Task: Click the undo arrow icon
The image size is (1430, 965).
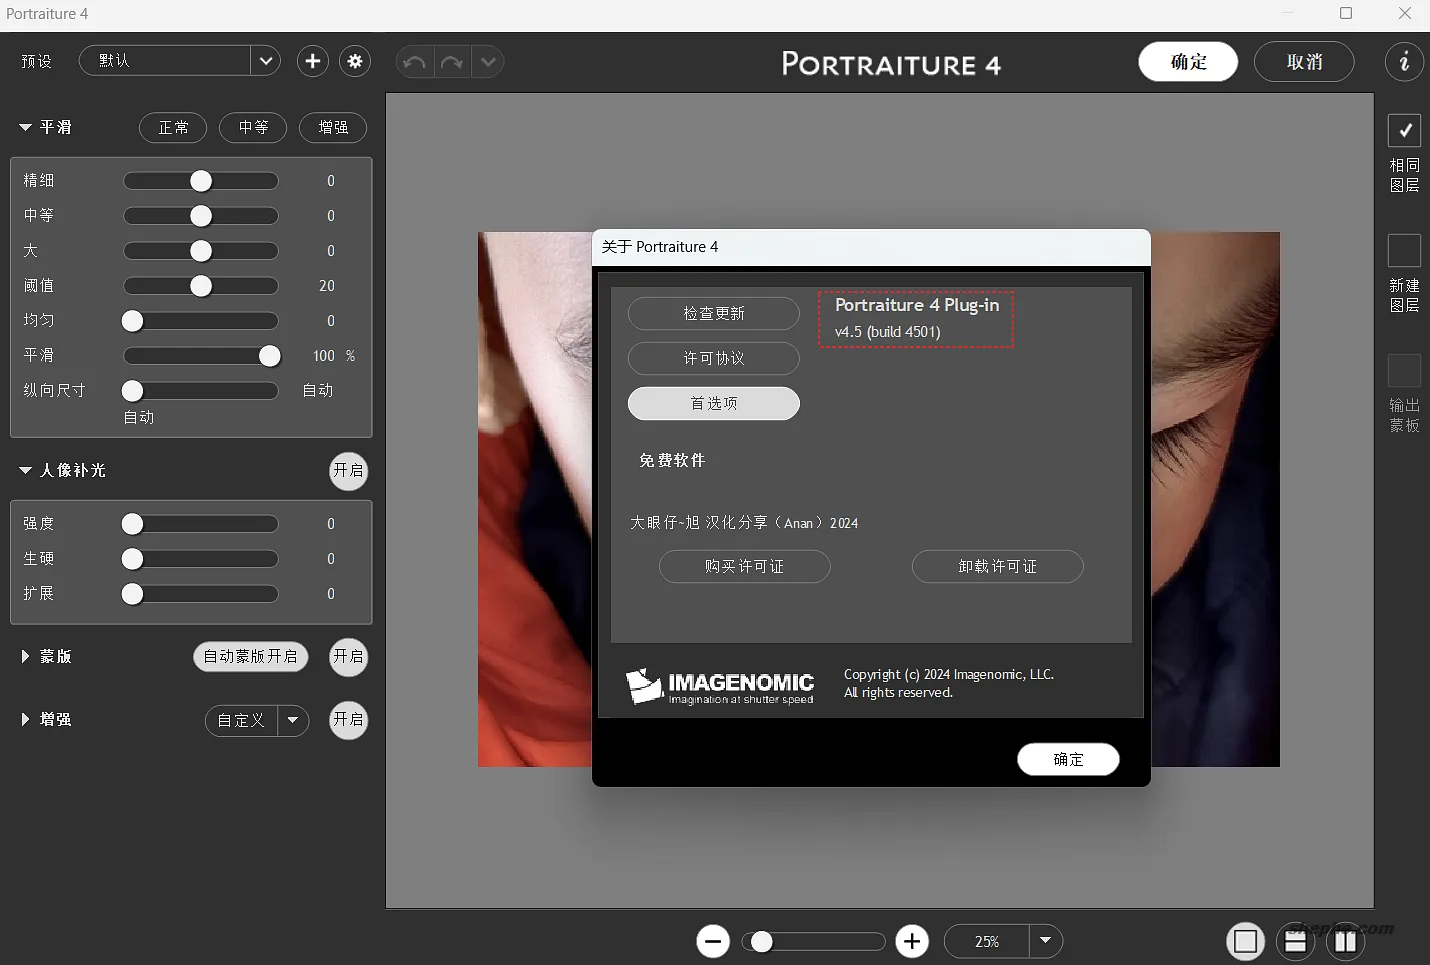Action: (414, 62)
